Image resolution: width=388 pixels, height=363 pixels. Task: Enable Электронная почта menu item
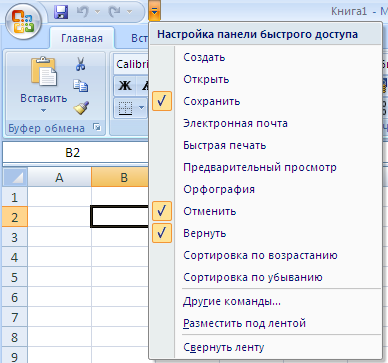pyautogui.click(x=265, y=123)
